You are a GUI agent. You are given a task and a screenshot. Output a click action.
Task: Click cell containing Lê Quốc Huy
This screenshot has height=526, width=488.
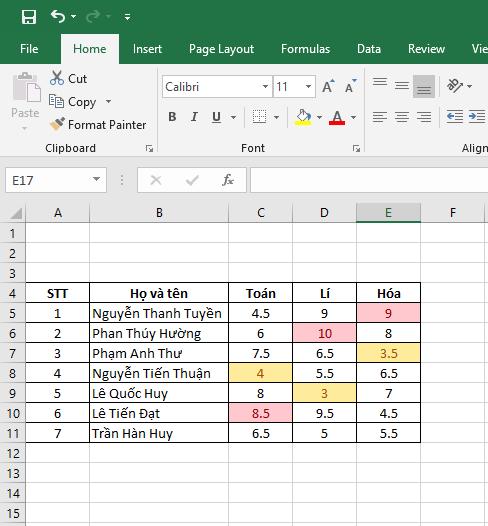159,393
